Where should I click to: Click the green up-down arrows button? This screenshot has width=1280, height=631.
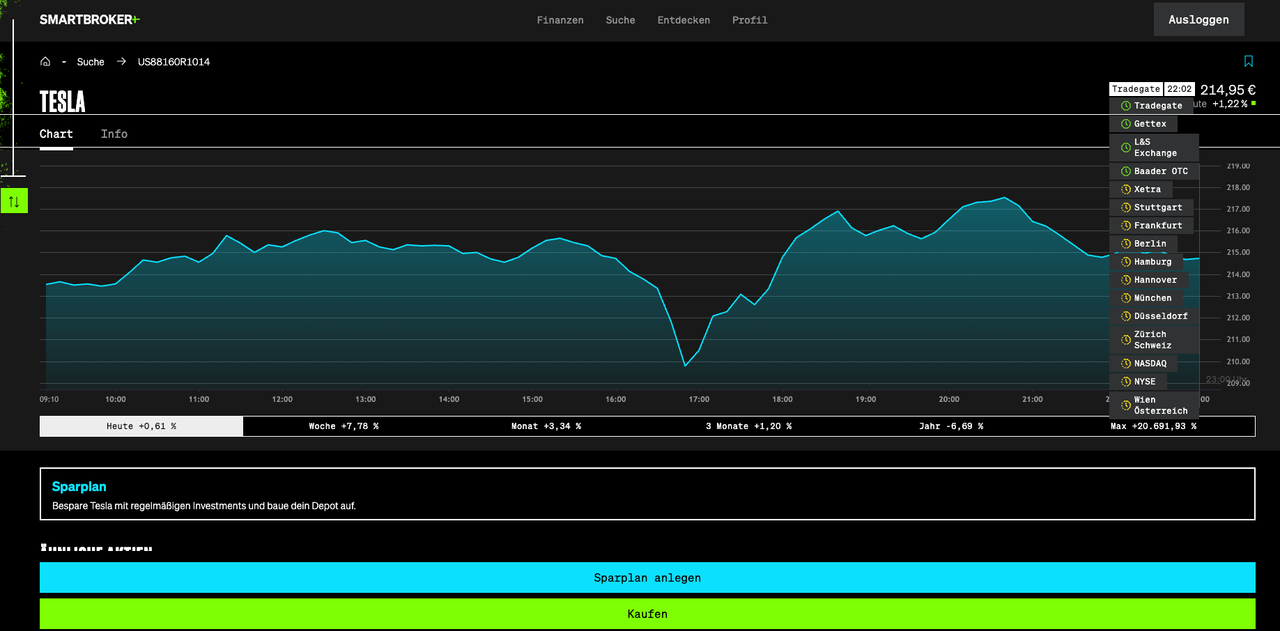click(14, 201)
